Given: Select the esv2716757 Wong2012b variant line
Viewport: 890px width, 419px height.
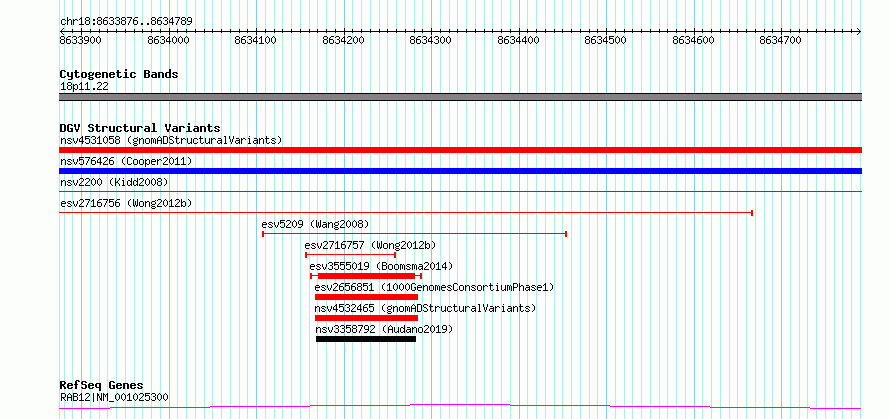Looking at the screenshot, I should 350,255.
